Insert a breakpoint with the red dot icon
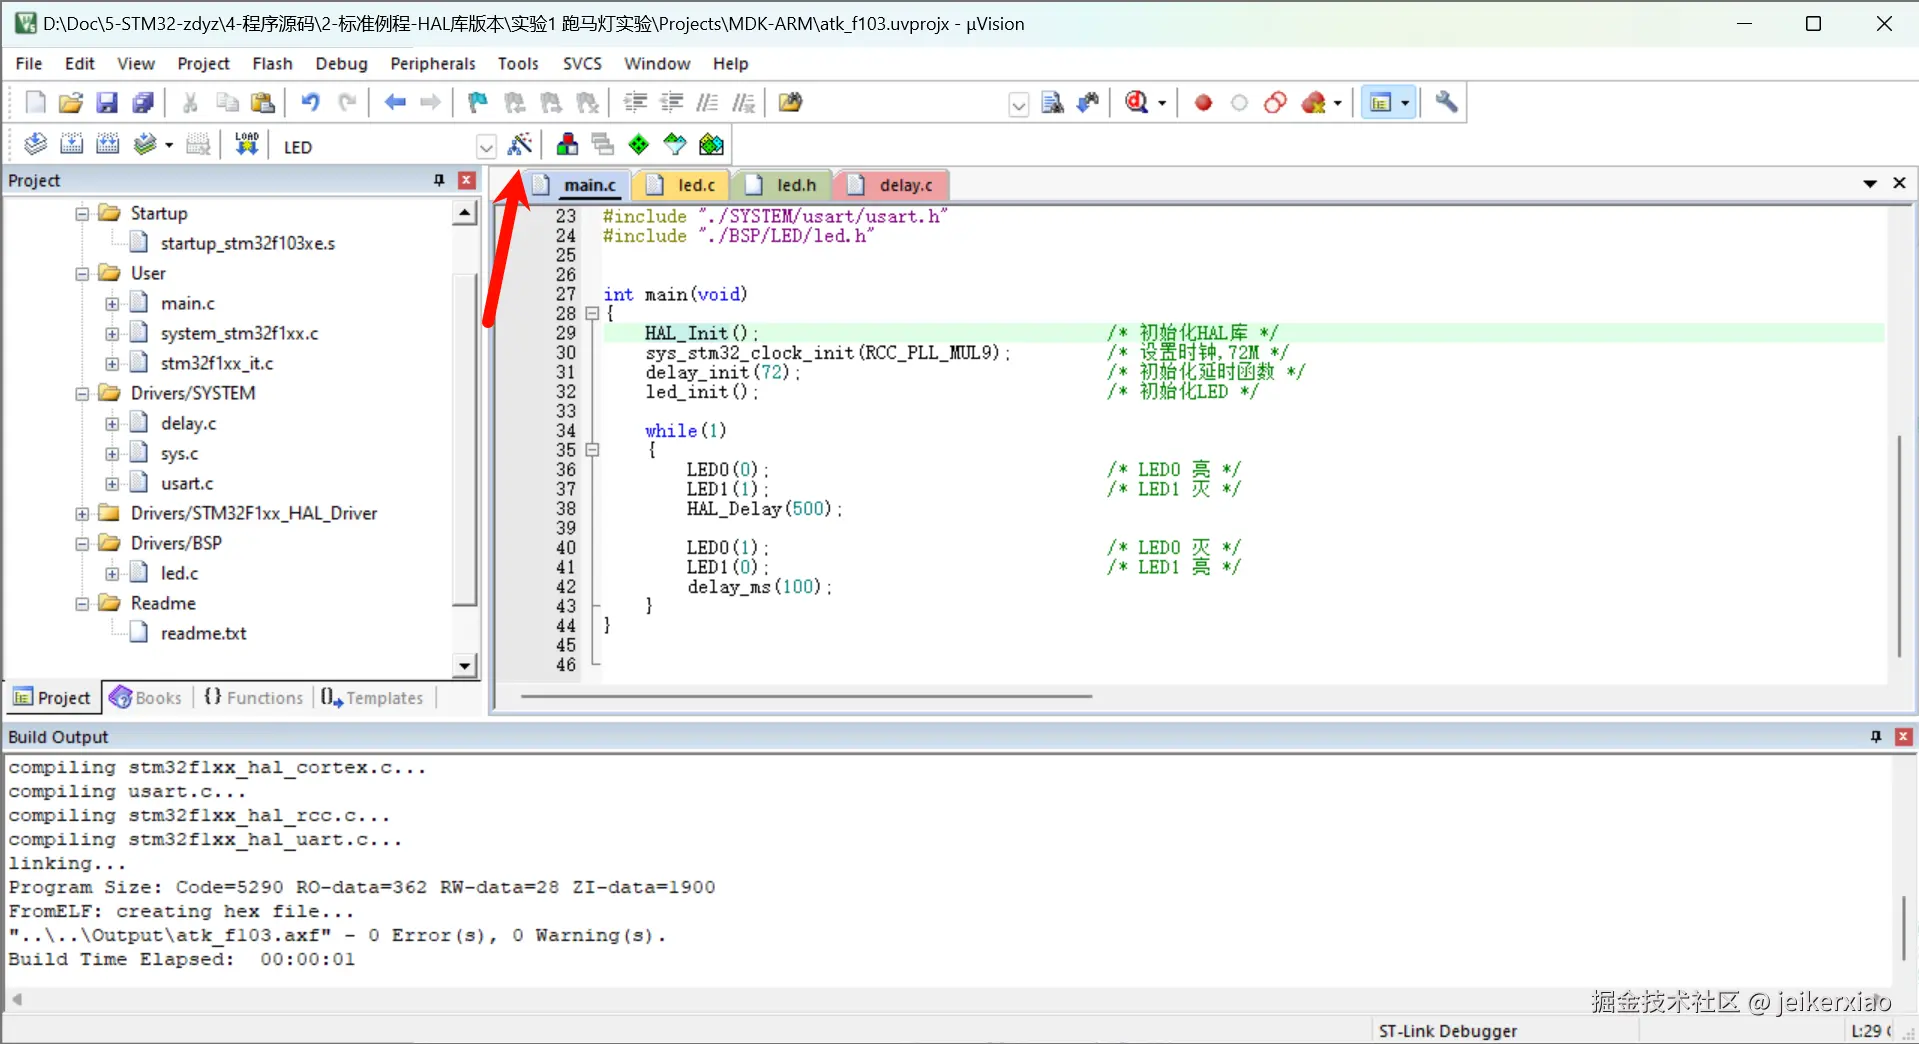Screen dimensions: 1919x1044 tap(1203, 103)
